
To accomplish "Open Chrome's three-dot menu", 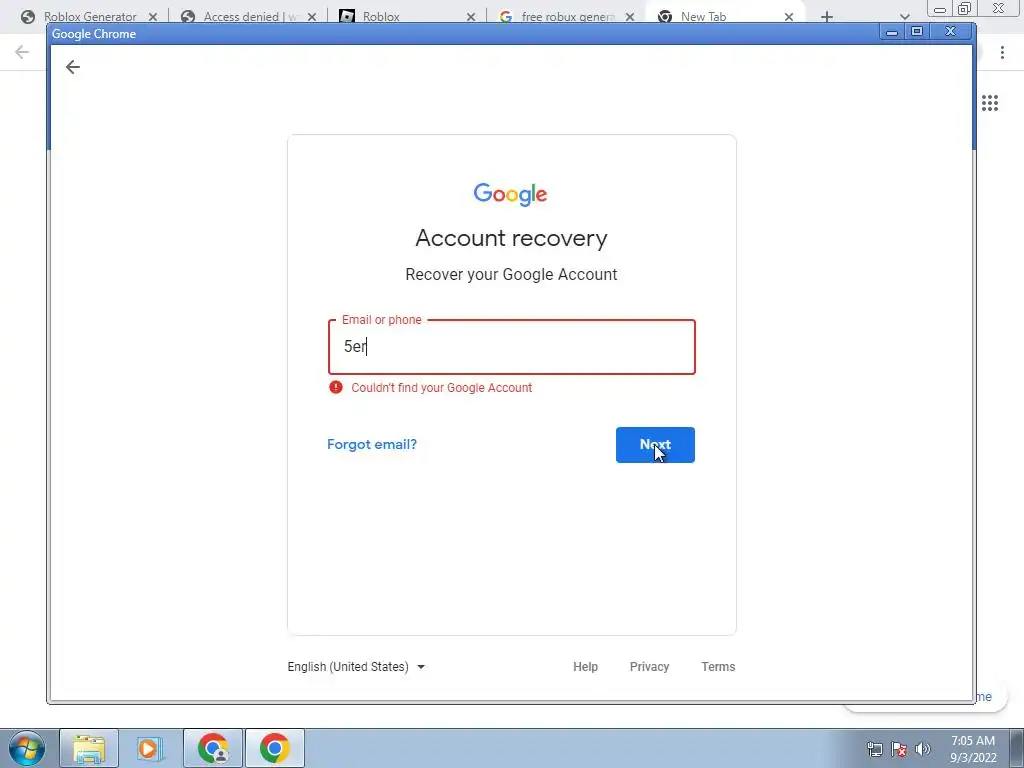I will pos(1002,52).
